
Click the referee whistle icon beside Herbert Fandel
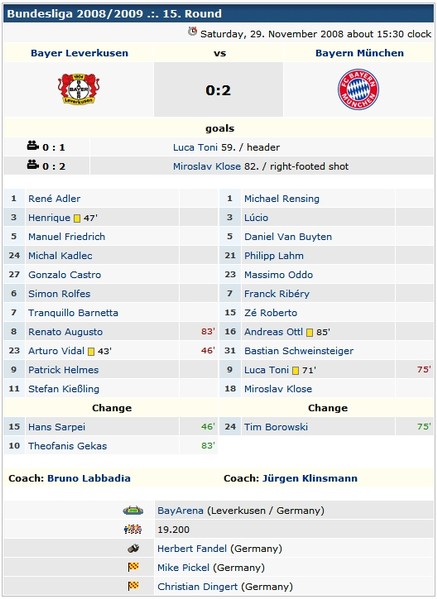click(133, 549)
